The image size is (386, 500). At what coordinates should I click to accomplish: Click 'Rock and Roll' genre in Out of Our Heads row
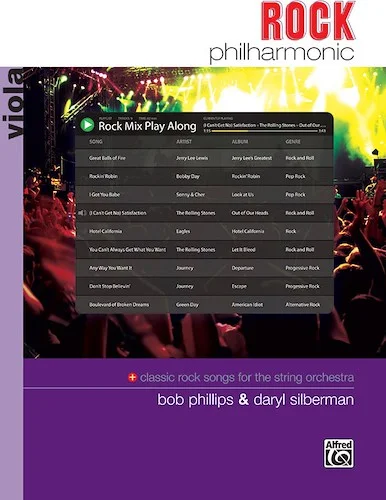299,213
